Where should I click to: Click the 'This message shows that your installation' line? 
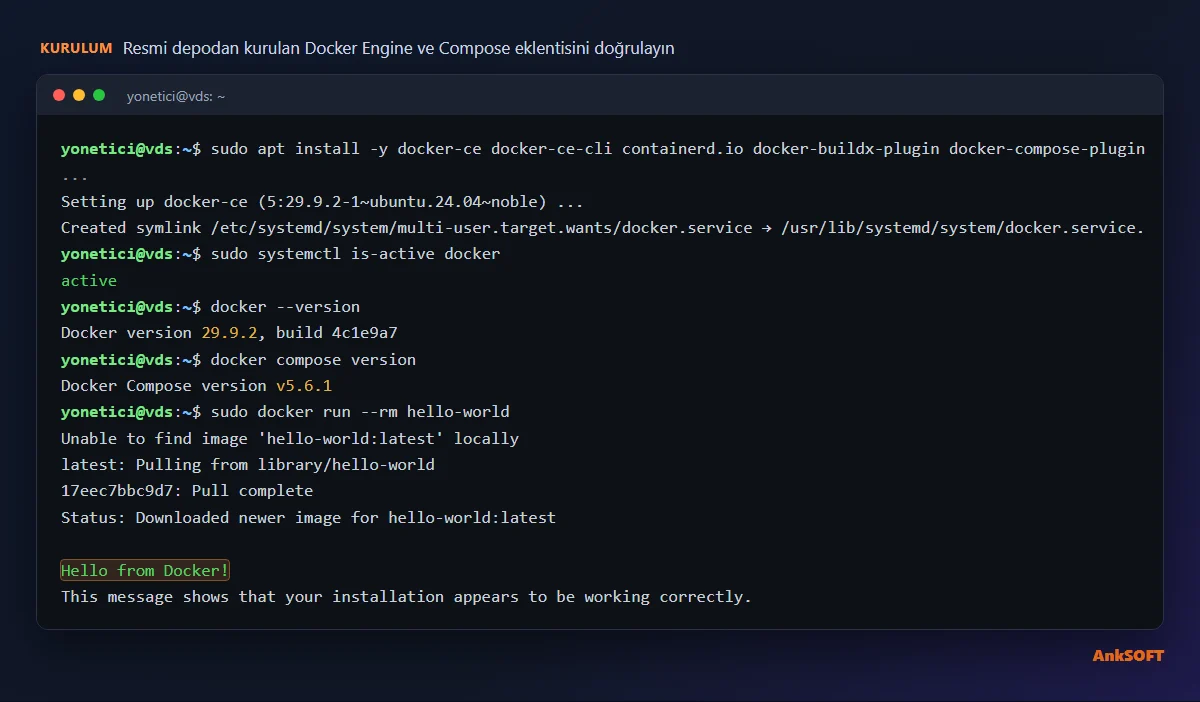click(x=406, y=597)
